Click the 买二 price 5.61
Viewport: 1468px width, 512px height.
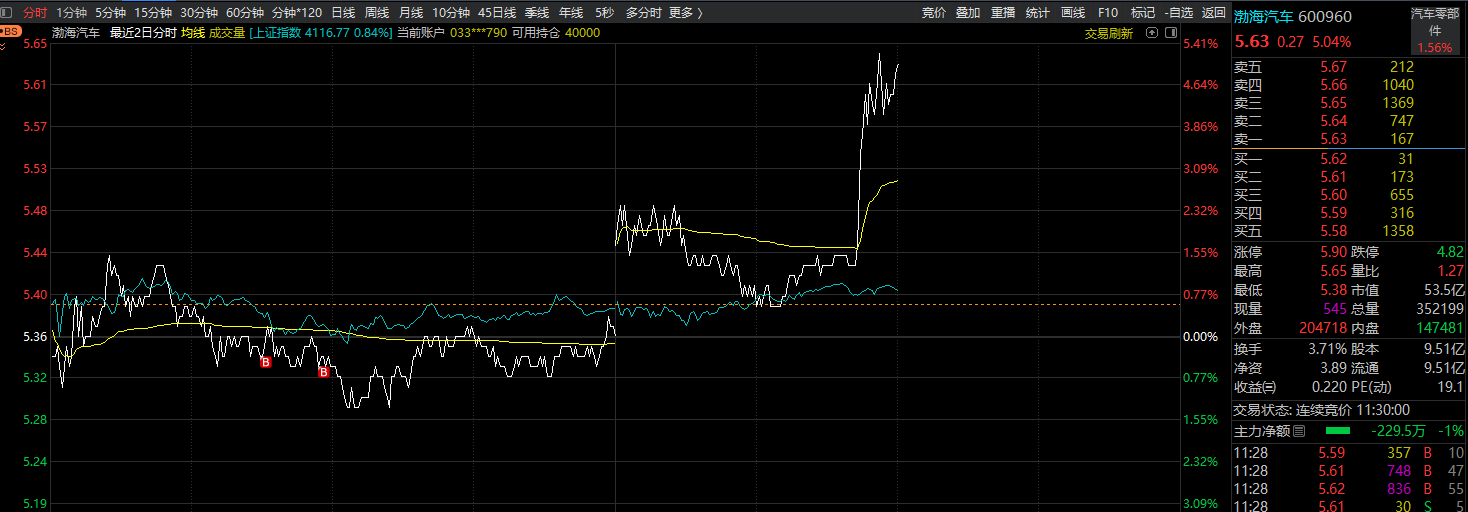1333,177
